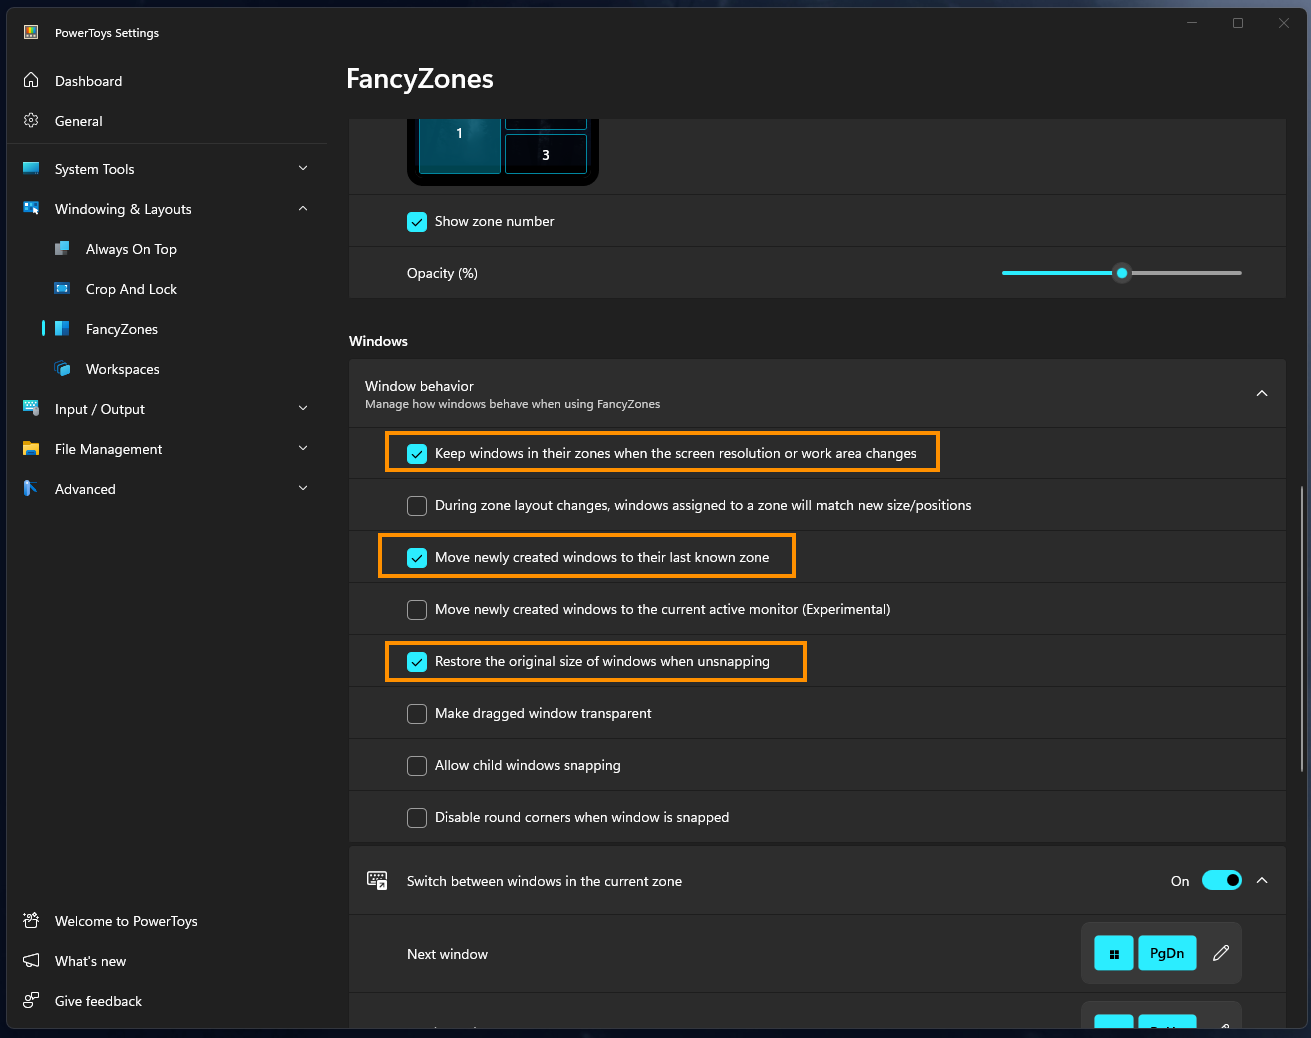Expand the System Tools section
The width and height of the screenshot is (1311, 1038).
pyautogui.click(x=303, y=168)
